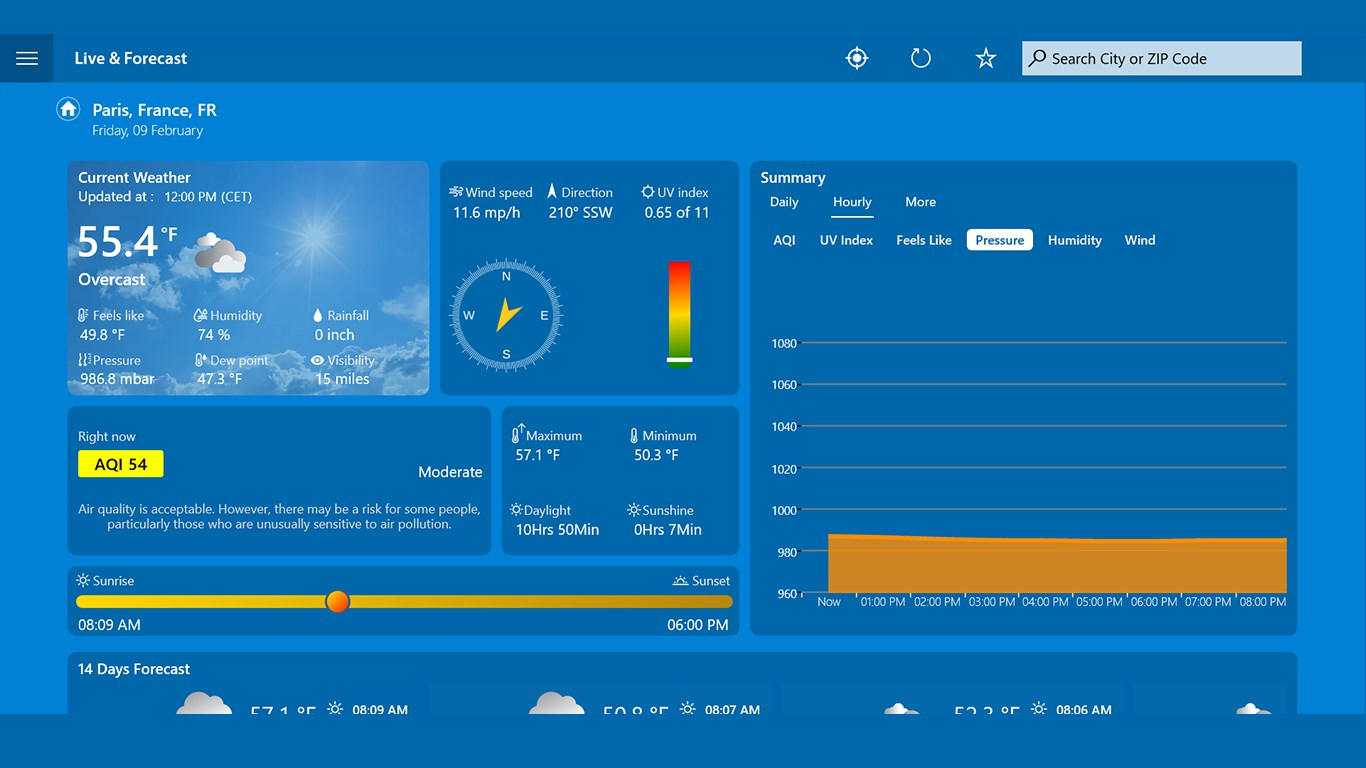1366x768 pixels.
Task: Click the wind speed icon
Action: (x=458, y=192)
